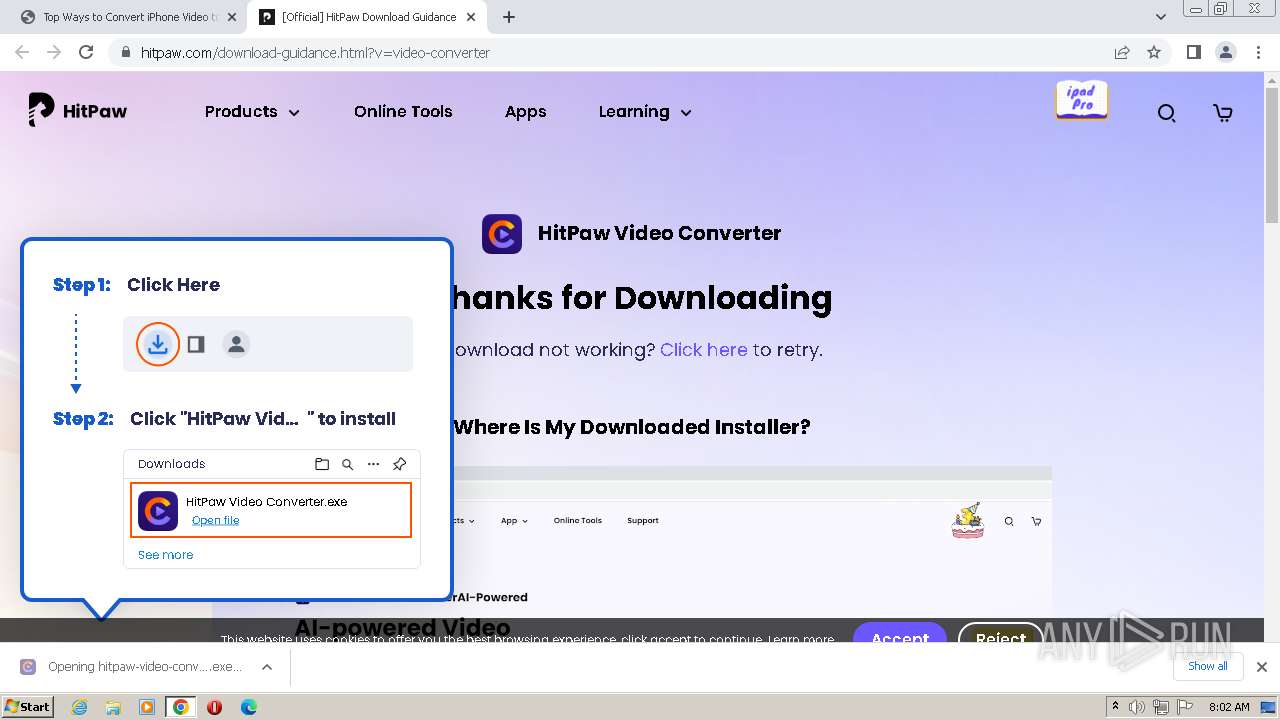The image size is (1280, 720).
Task: Reload the current page
Action: coord(86,52)
